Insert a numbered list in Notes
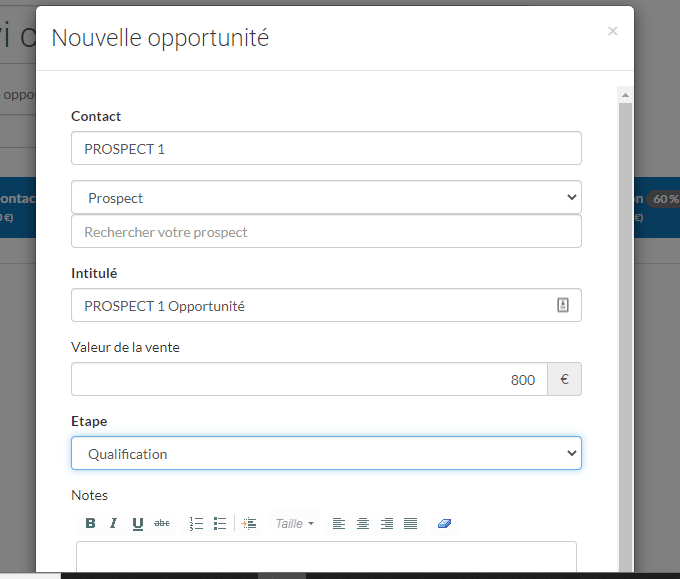 (196, 523)
